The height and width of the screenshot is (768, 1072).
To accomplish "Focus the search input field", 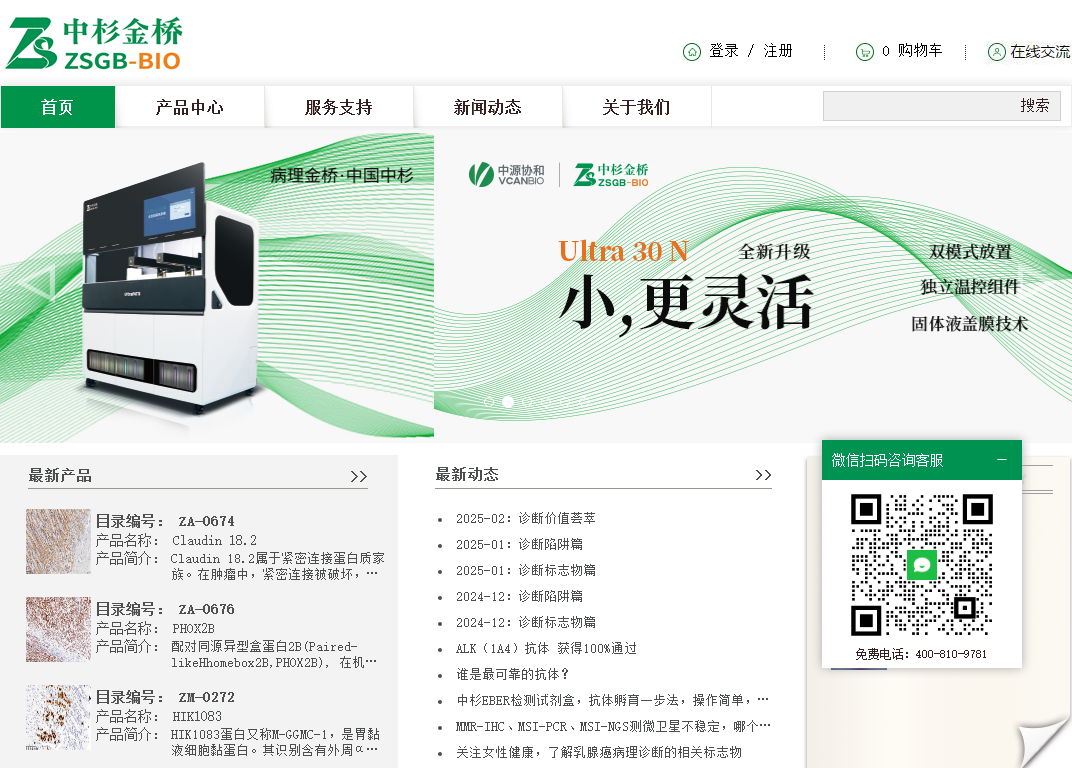I will (920, 106).
